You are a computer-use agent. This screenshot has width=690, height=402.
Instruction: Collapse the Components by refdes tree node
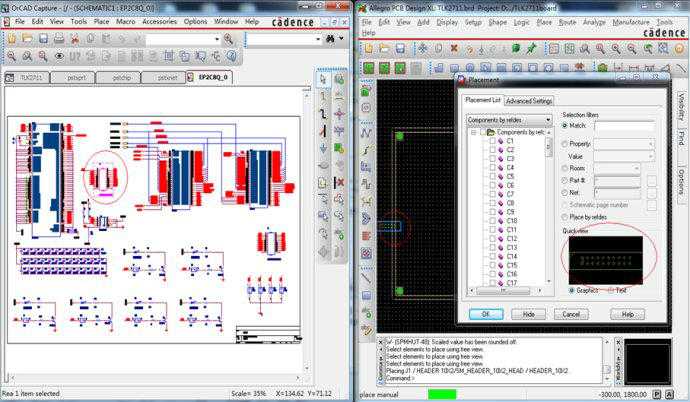pos(473,132)
